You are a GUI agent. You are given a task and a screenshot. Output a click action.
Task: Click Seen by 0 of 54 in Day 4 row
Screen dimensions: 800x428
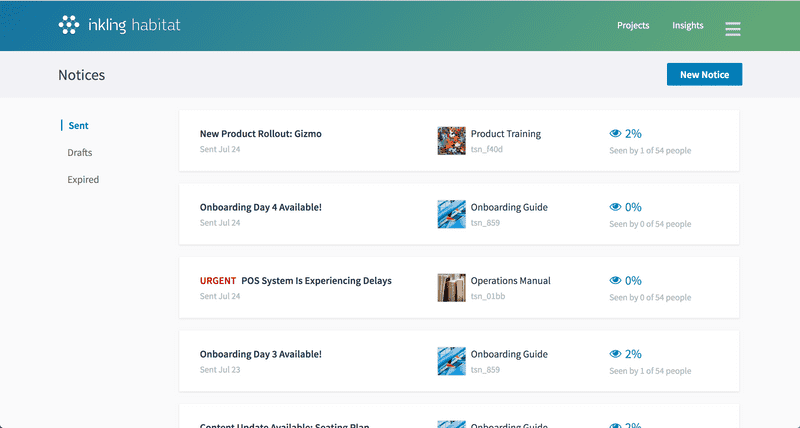[x=650, y=224]
